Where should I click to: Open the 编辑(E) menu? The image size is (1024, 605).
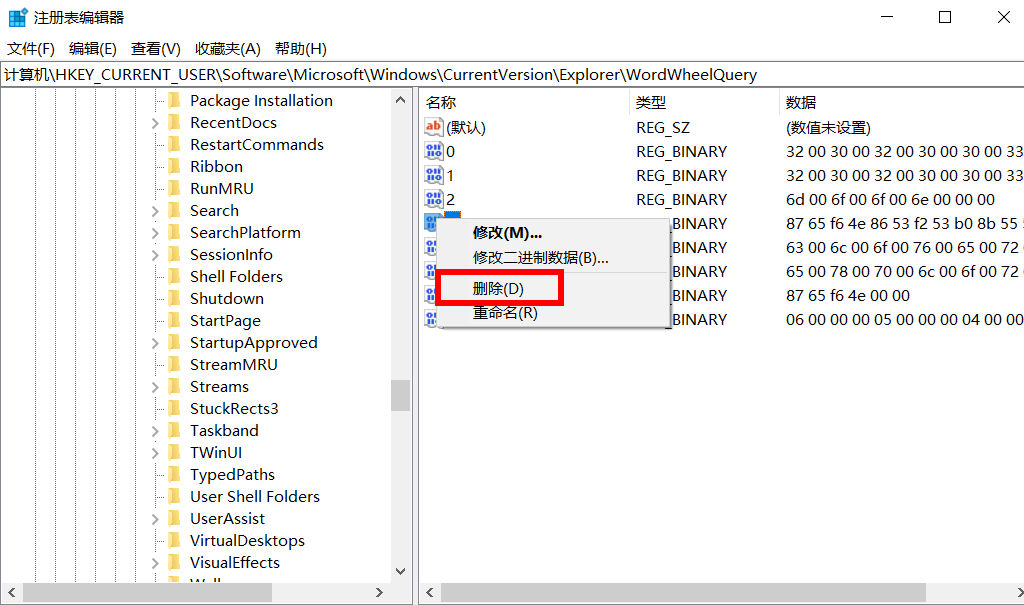click(x=93, y=48)
